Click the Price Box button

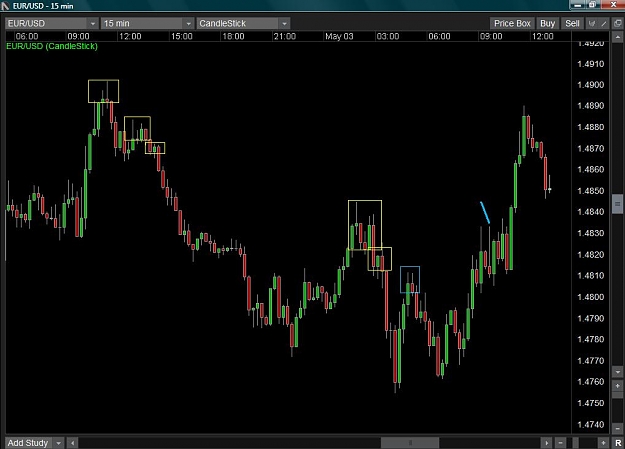(512, 24)
